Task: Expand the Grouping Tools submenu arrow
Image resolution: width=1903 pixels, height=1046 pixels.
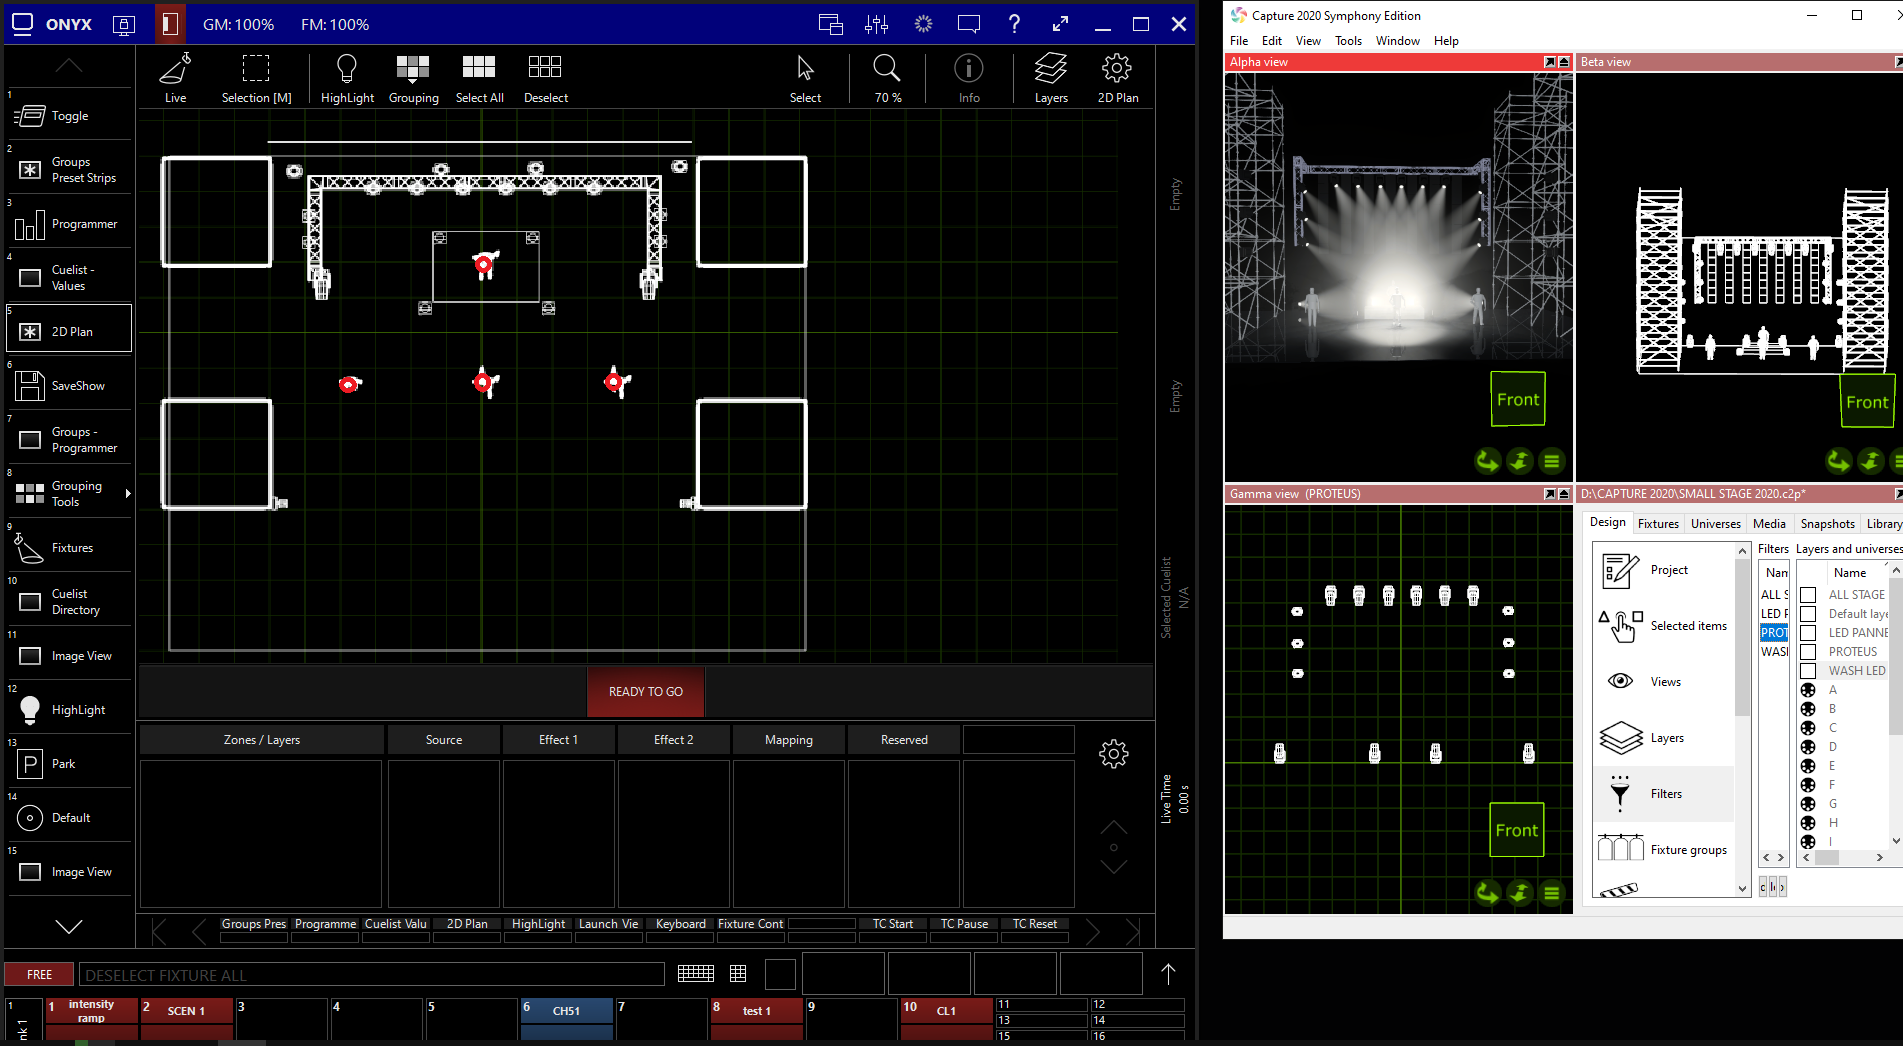Action: tap(127, 494)
